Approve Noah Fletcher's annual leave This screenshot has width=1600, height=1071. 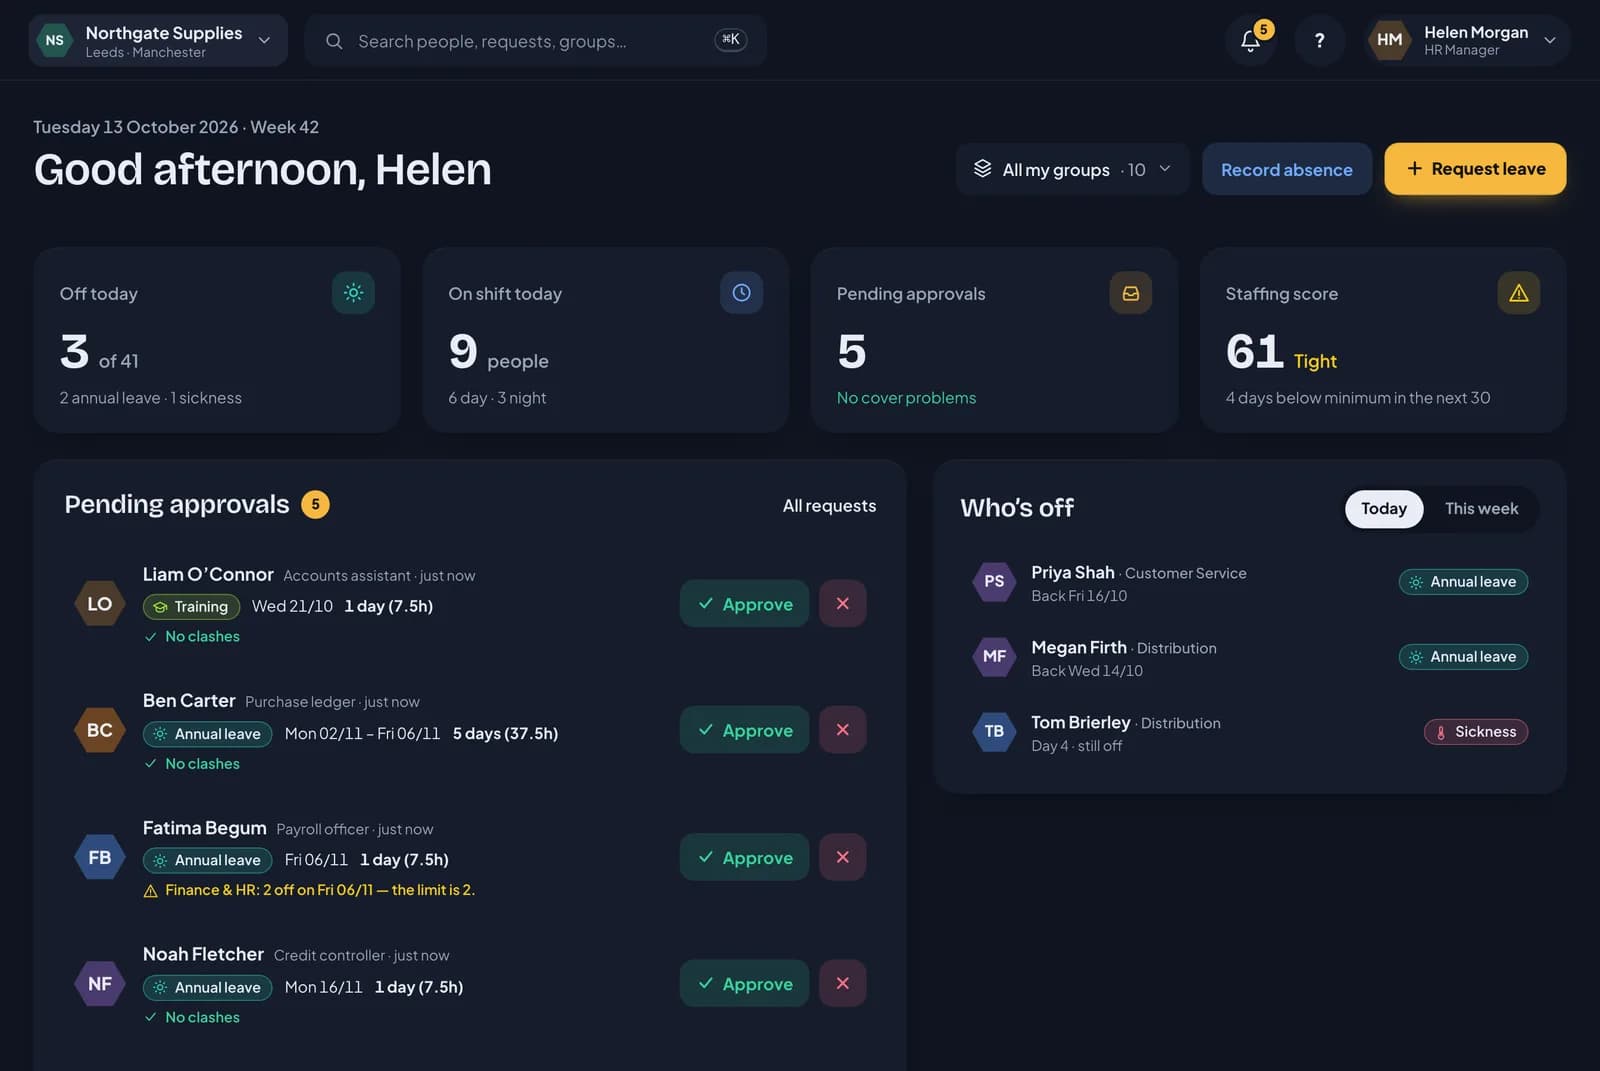(744, 984)
